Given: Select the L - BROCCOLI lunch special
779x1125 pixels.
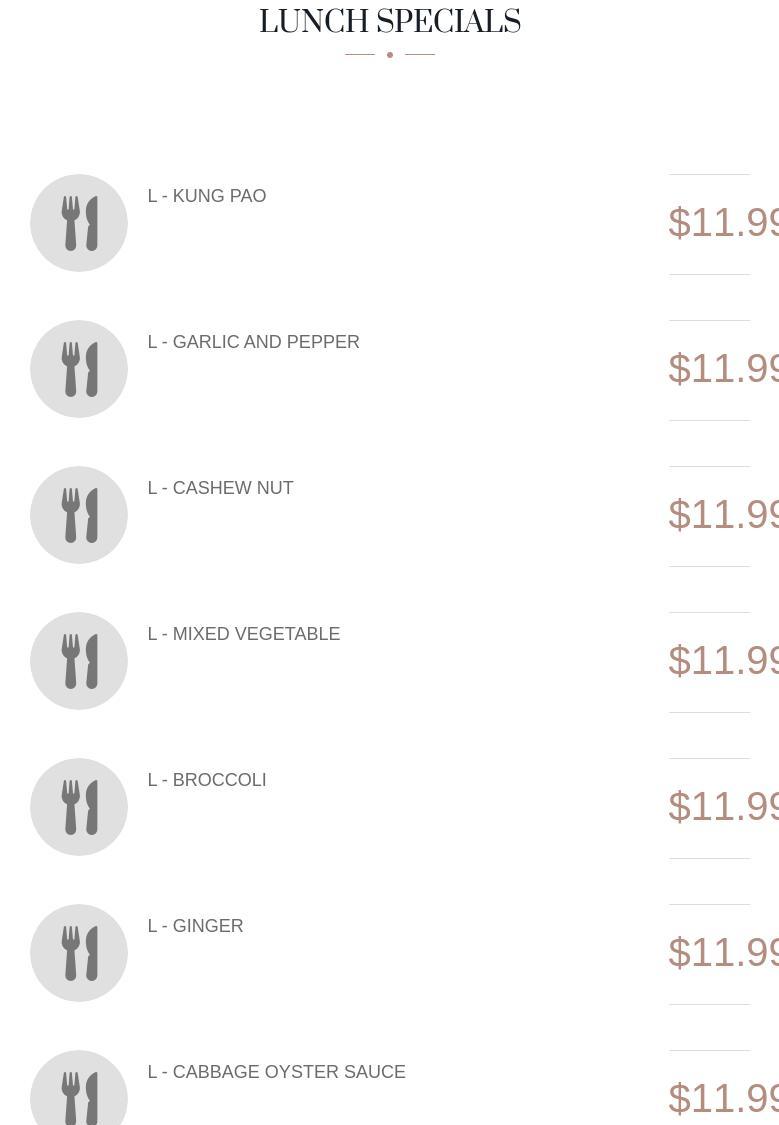Looking at the screenshot, I should [207, 780].
